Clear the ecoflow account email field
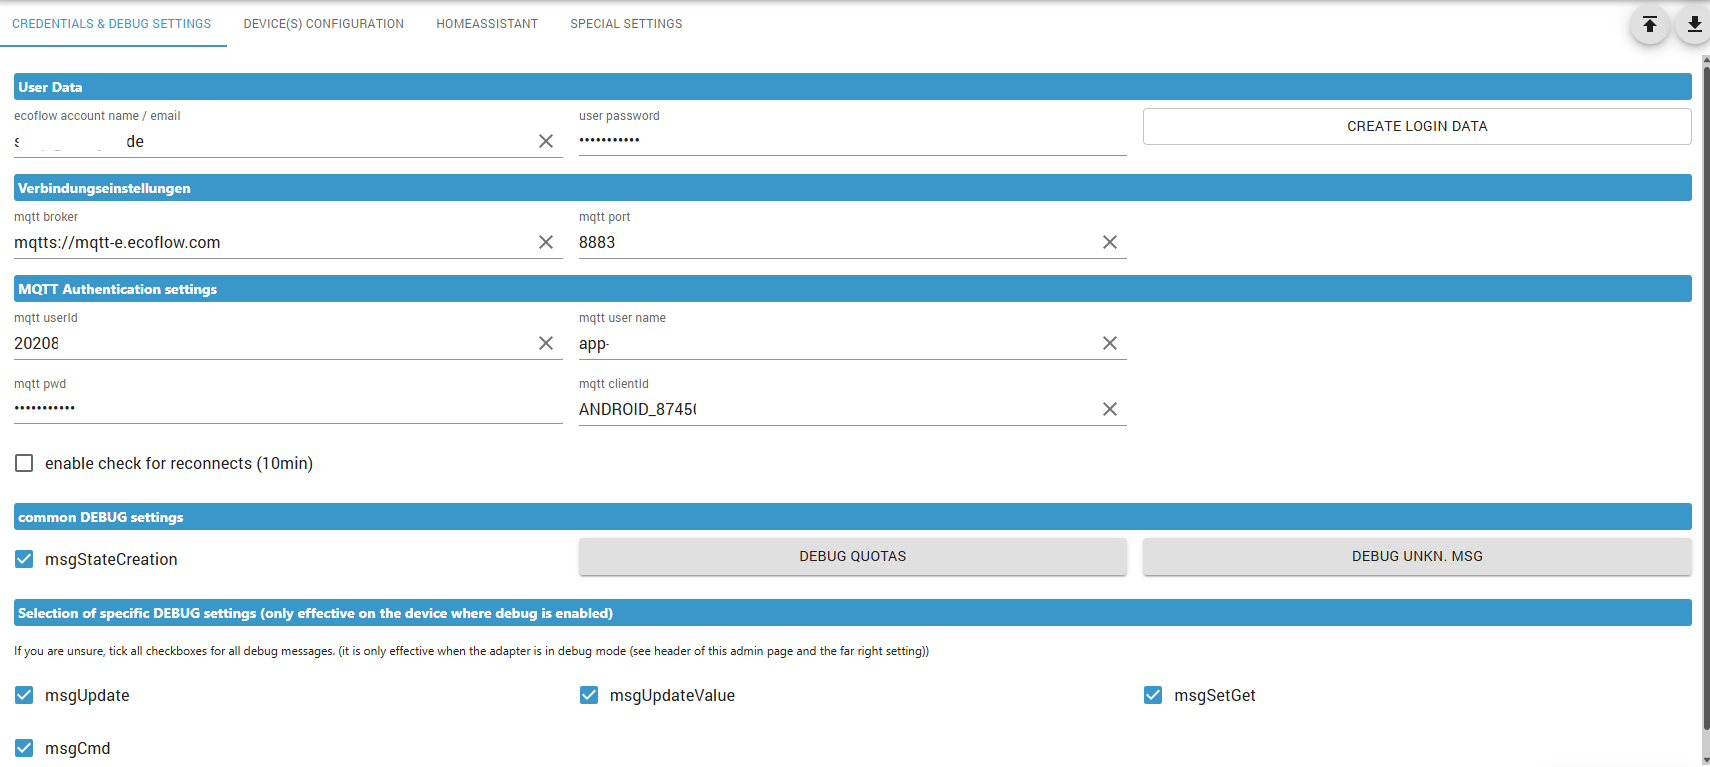1710x767 pixels. coord(546,141)
